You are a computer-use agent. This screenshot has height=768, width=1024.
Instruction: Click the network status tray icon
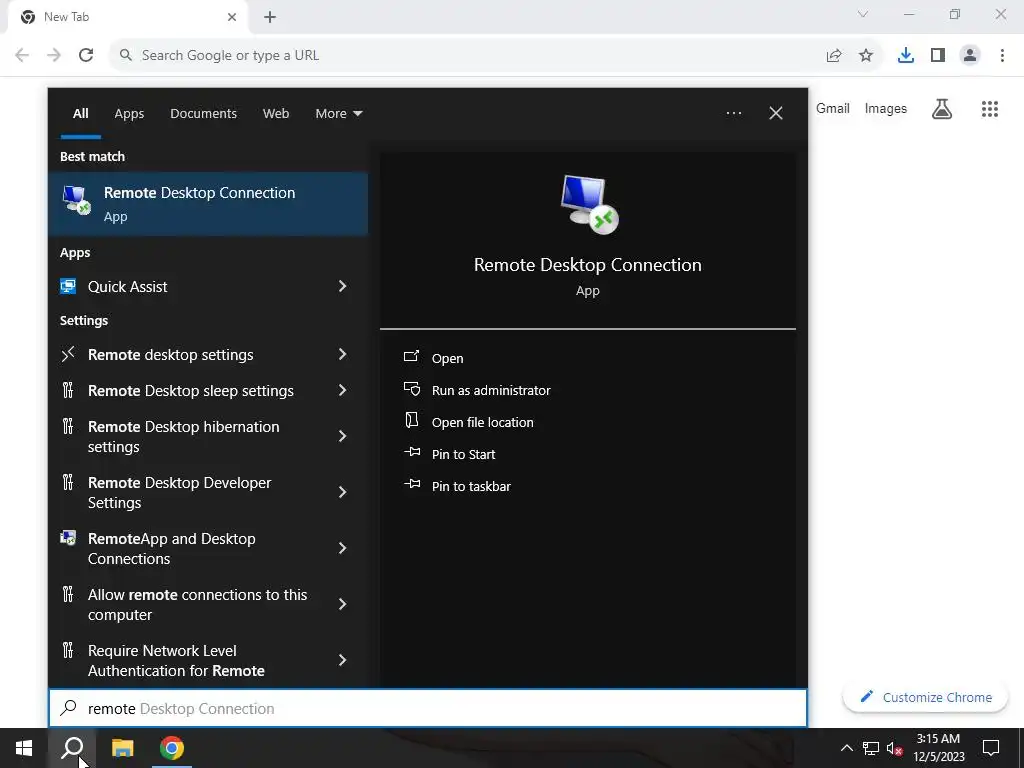[x=871, y=748]
